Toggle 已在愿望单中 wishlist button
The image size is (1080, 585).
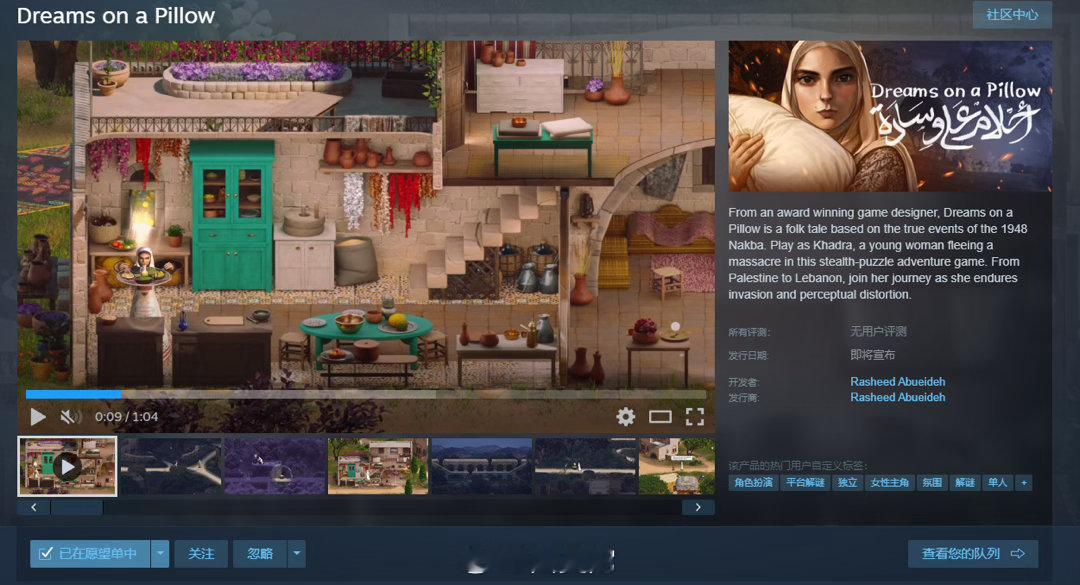point(90,553)
